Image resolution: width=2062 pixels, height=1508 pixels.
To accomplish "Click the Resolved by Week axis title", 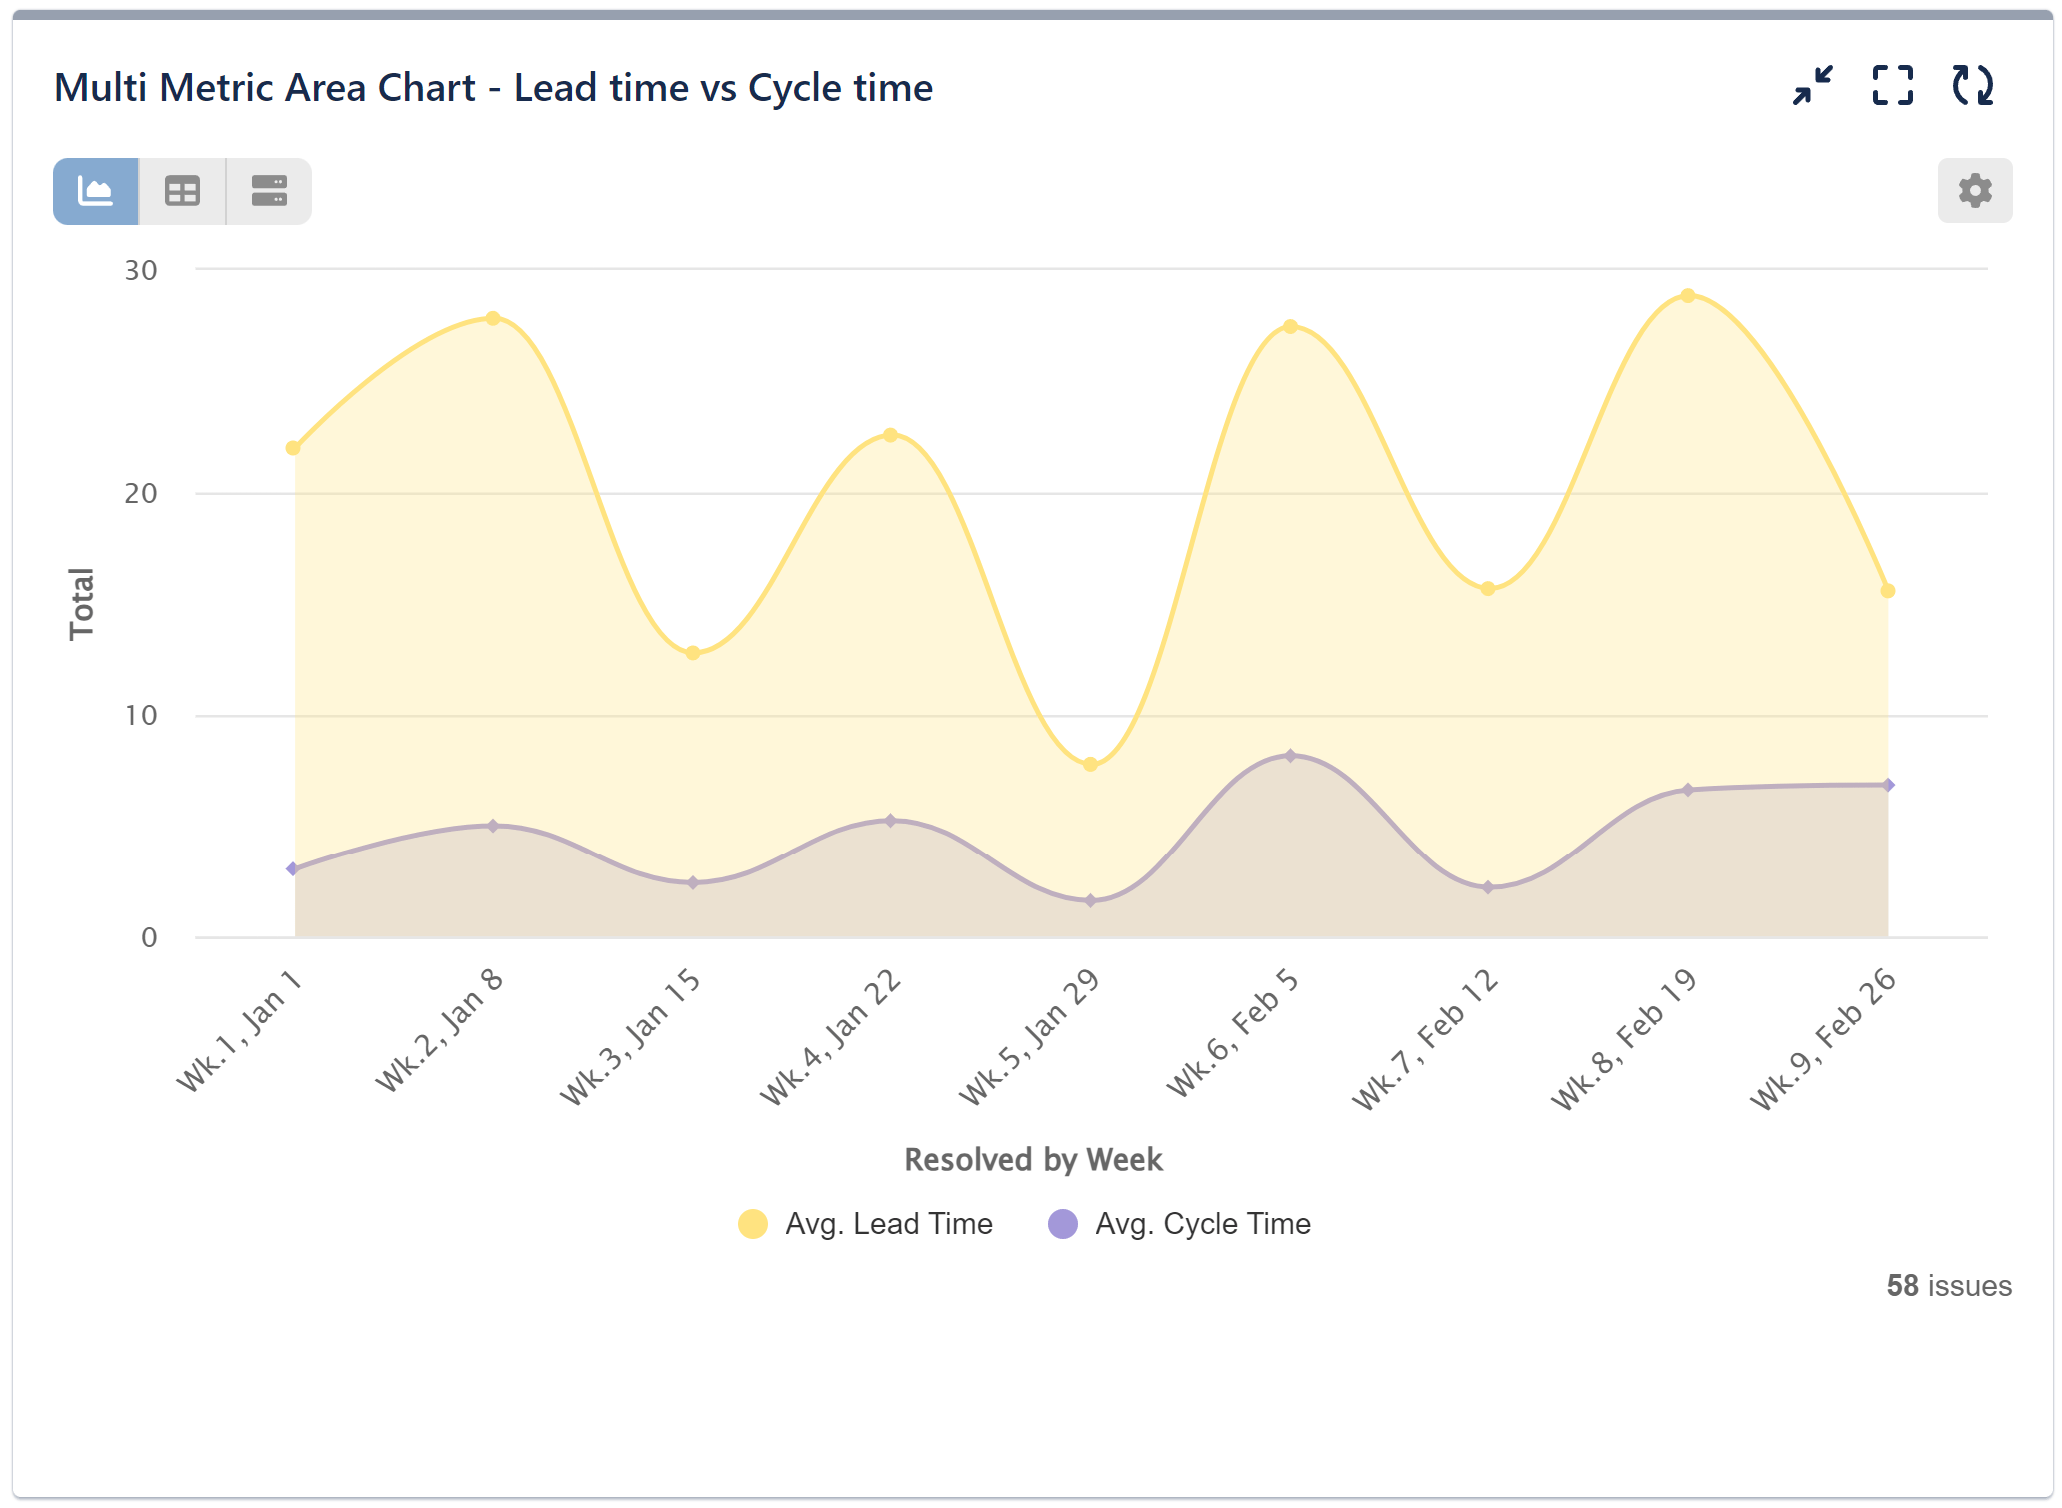I will (1034, 1159).
